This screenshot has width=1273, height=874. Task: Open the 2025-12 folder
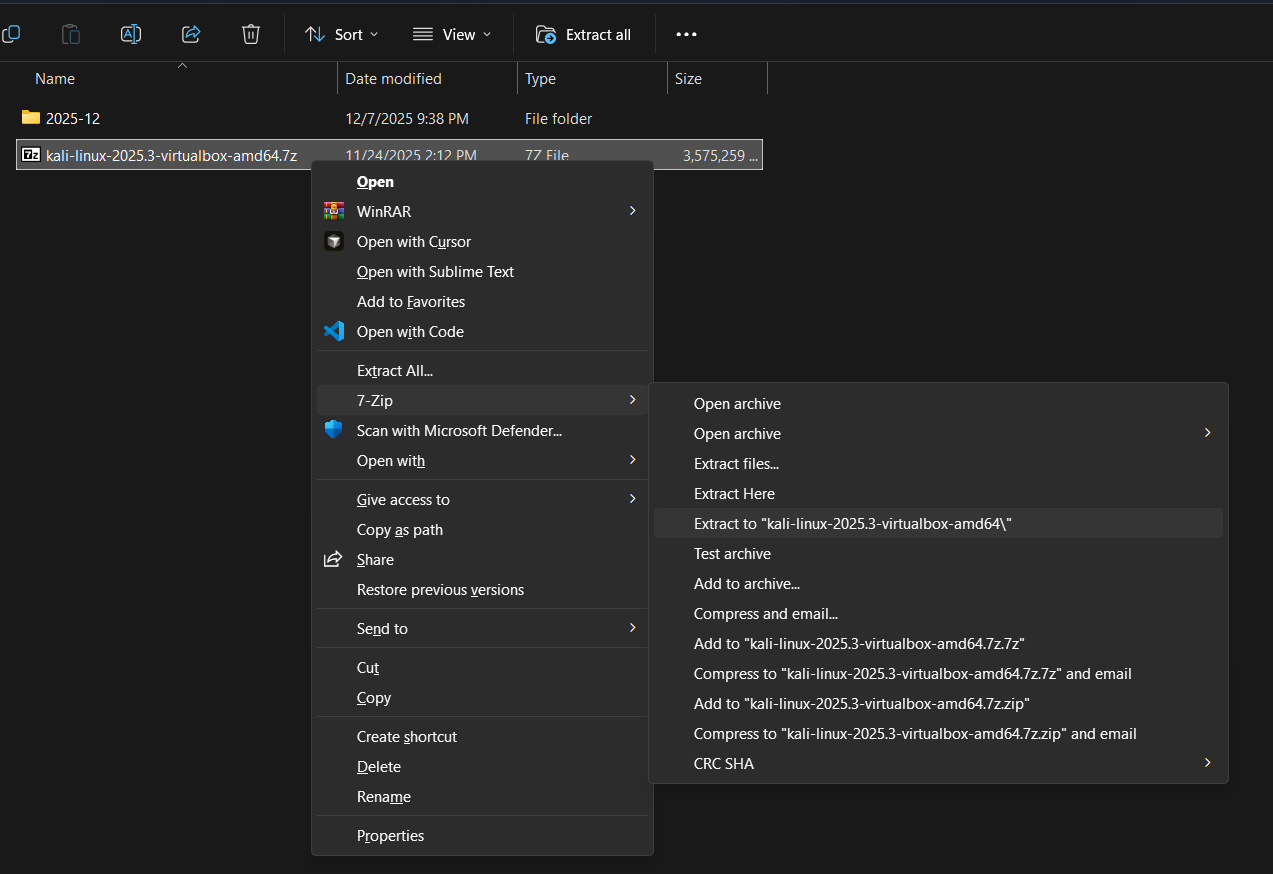pos(73,118)
